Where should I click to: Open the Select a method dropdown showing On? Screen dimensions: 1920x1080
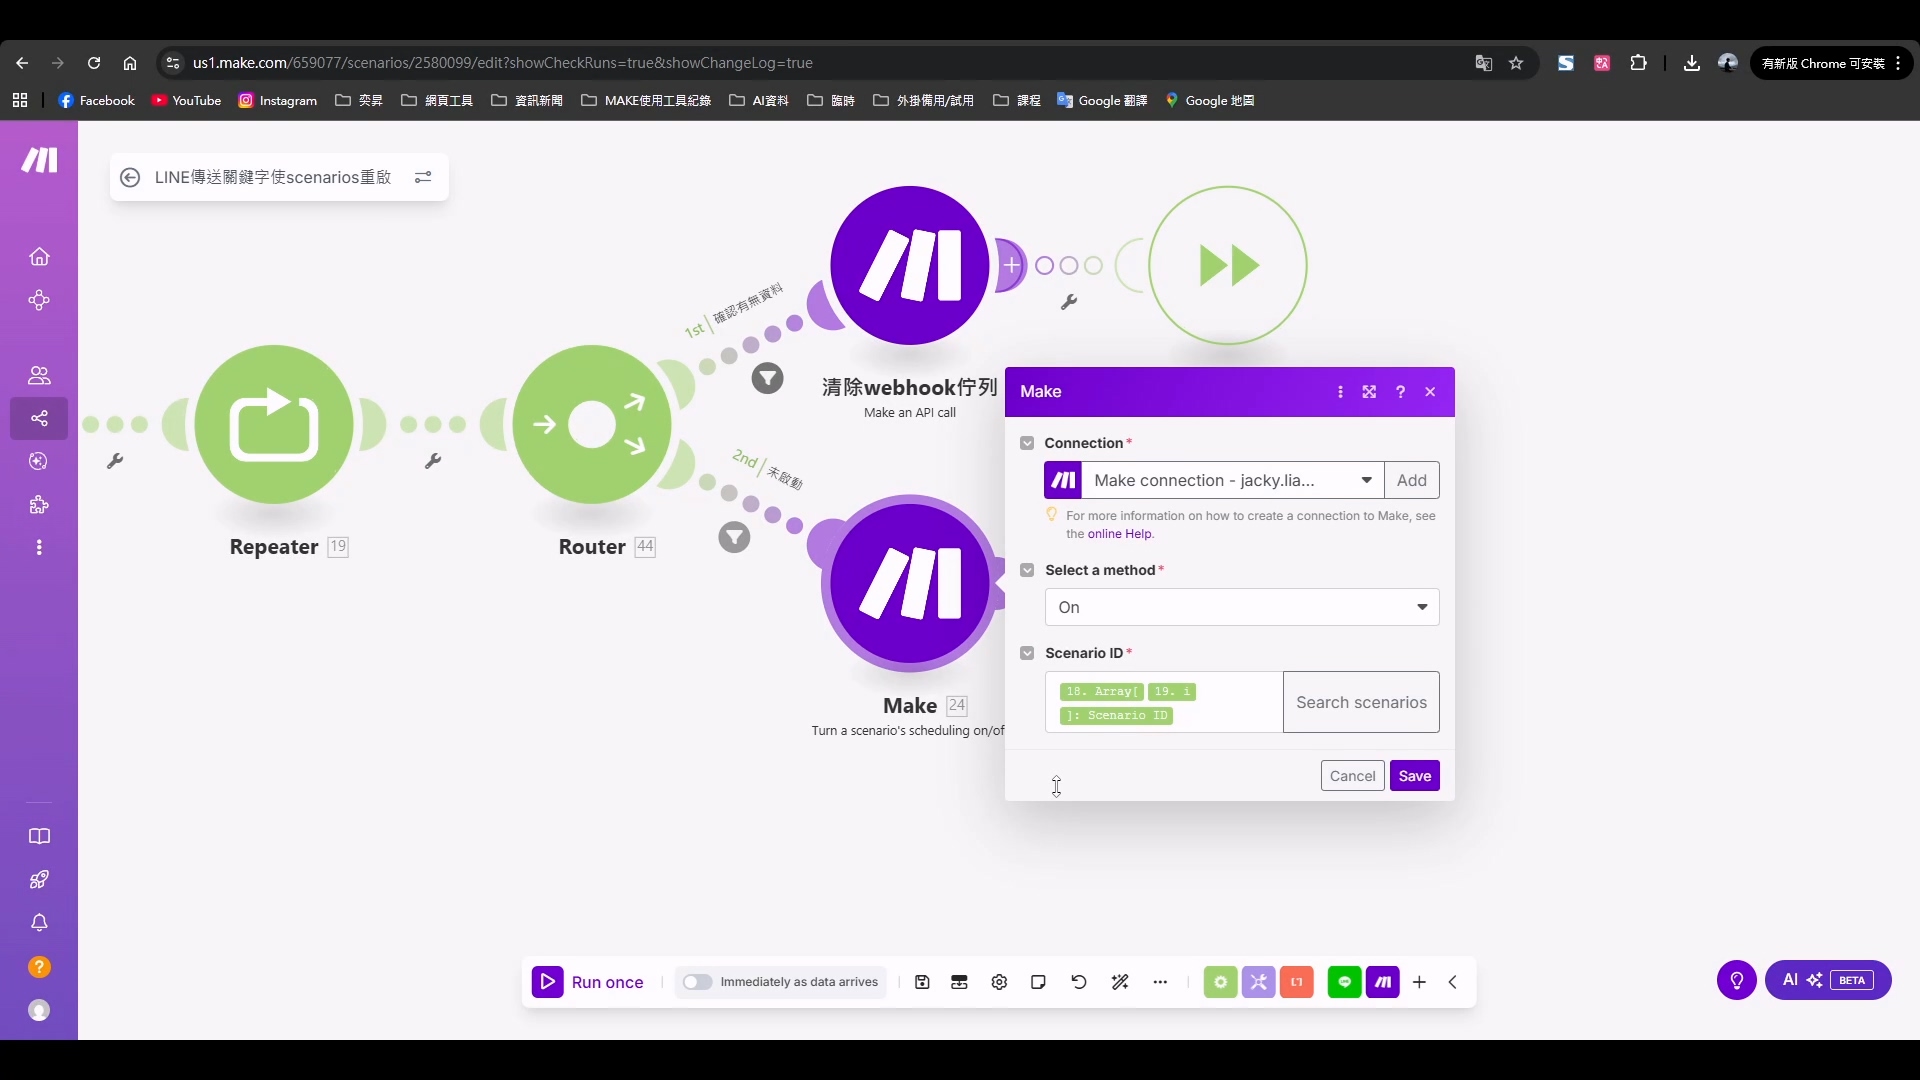[x=1242, y=607]
